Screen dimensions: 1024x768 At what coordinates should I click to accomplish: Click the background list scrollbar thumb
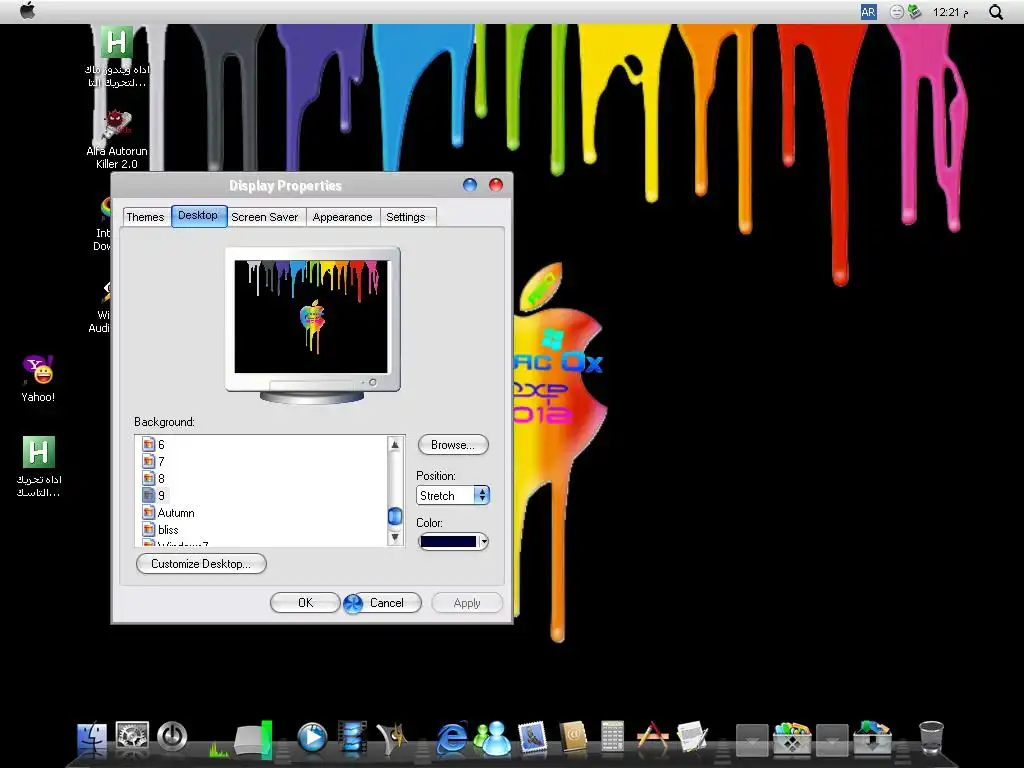[394, 517]
